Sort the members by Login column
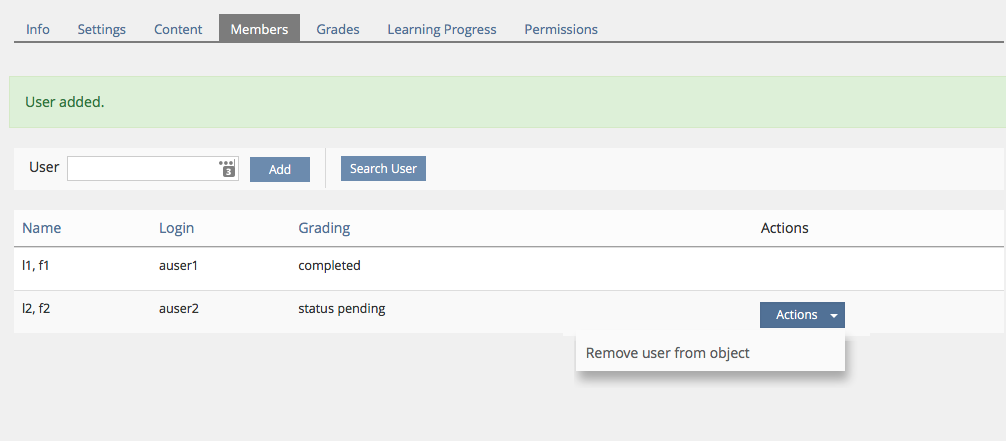The width and height of the screenshot is (1006, 441). click(177, 228)
